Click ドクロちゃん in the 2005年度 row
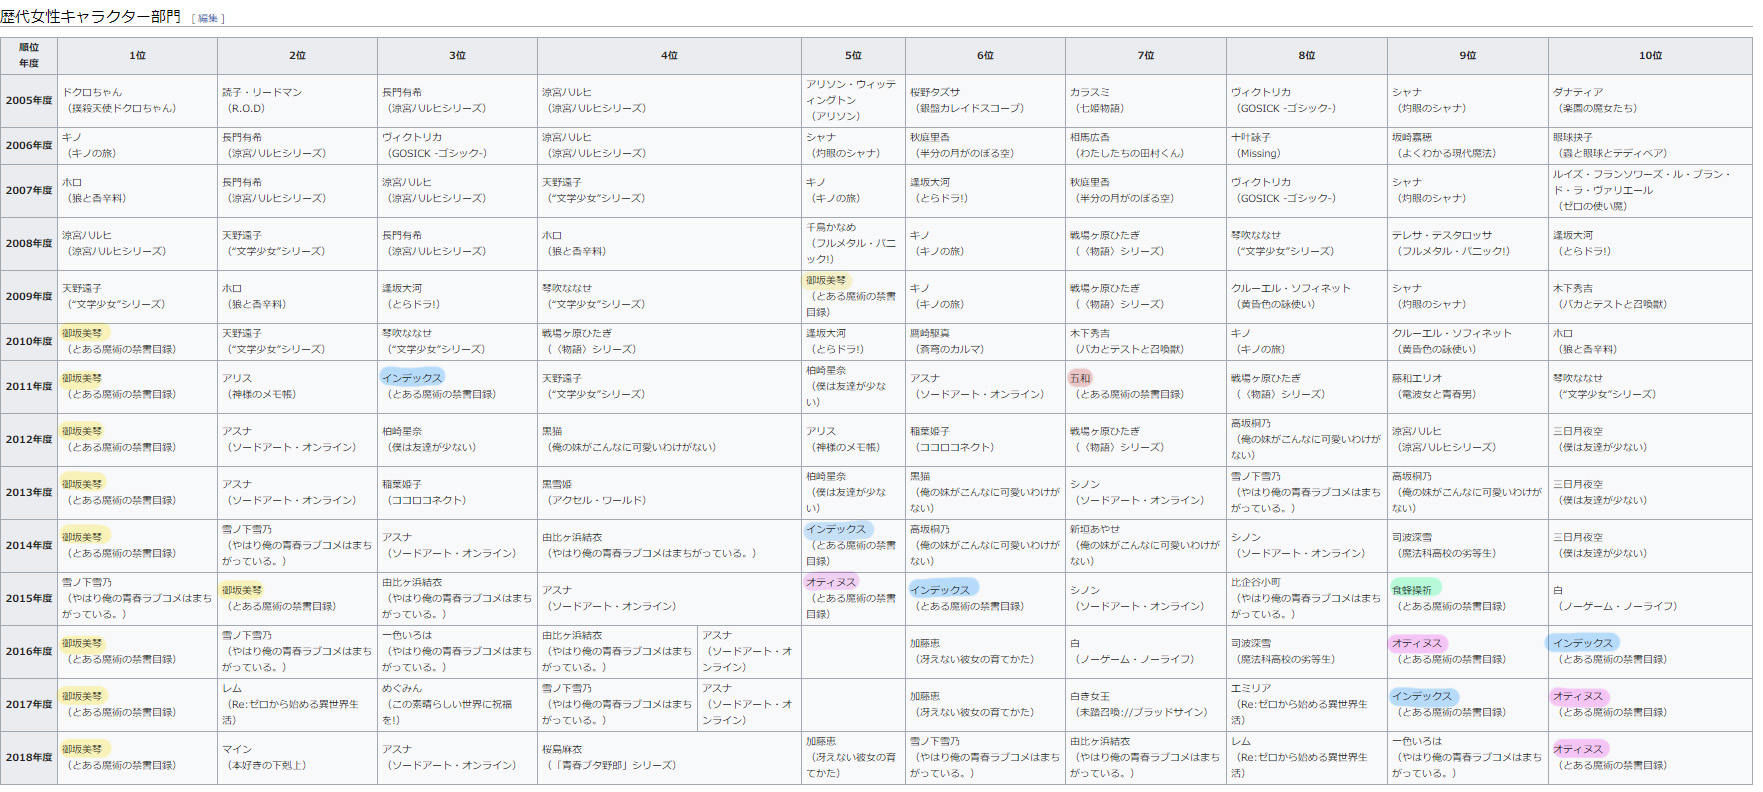The image size is (1763, 792). [x=92, y=93]
